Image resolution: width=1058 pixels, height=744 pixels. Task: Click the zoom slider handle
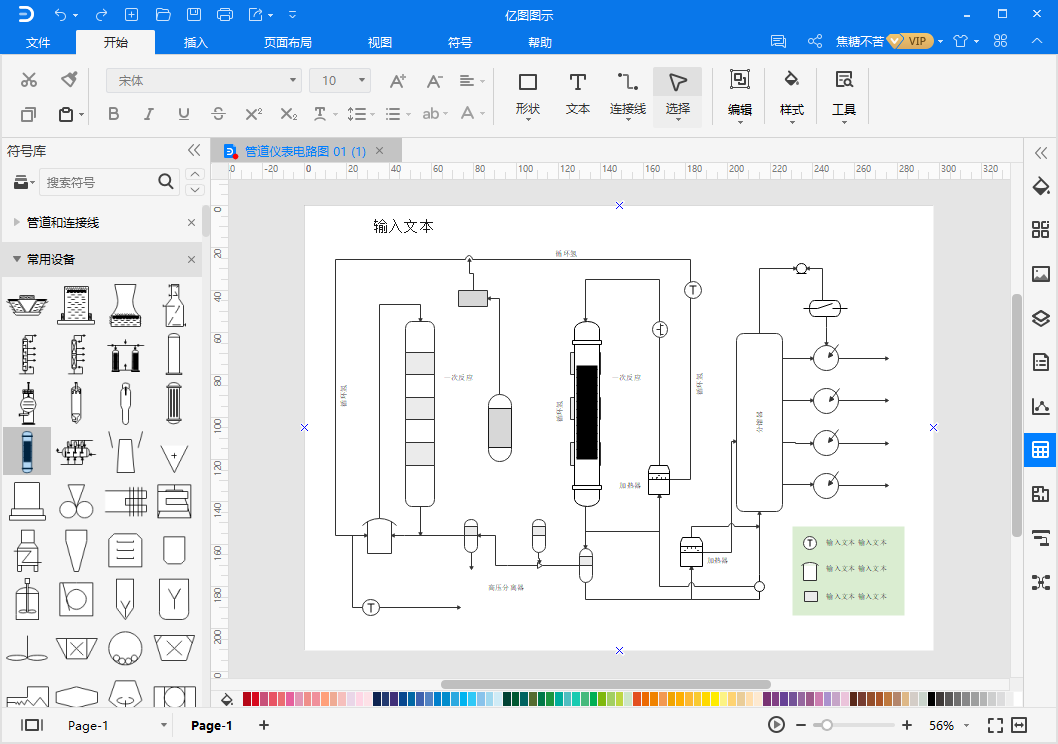[827, 725]
